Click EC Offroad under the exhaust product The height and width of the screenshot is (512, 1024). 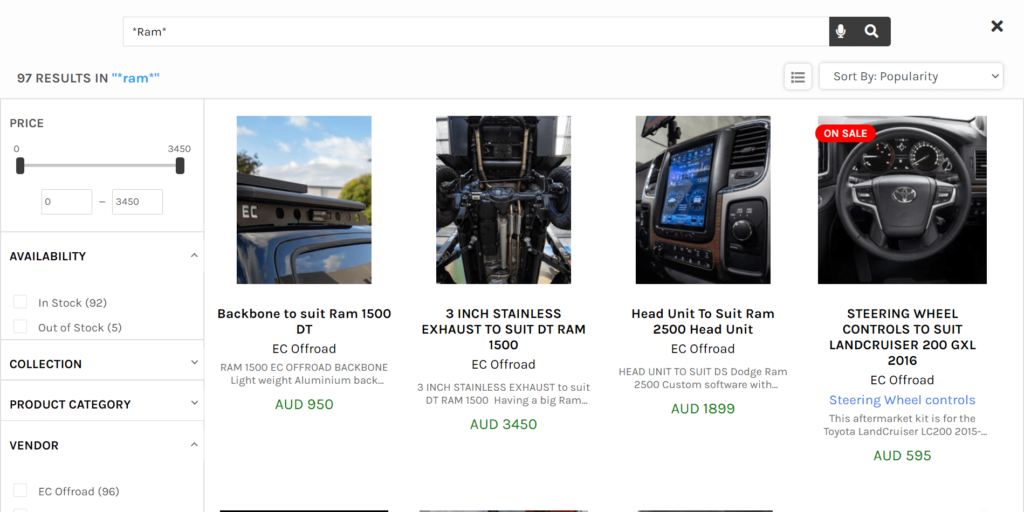click(x=504, y=364)
